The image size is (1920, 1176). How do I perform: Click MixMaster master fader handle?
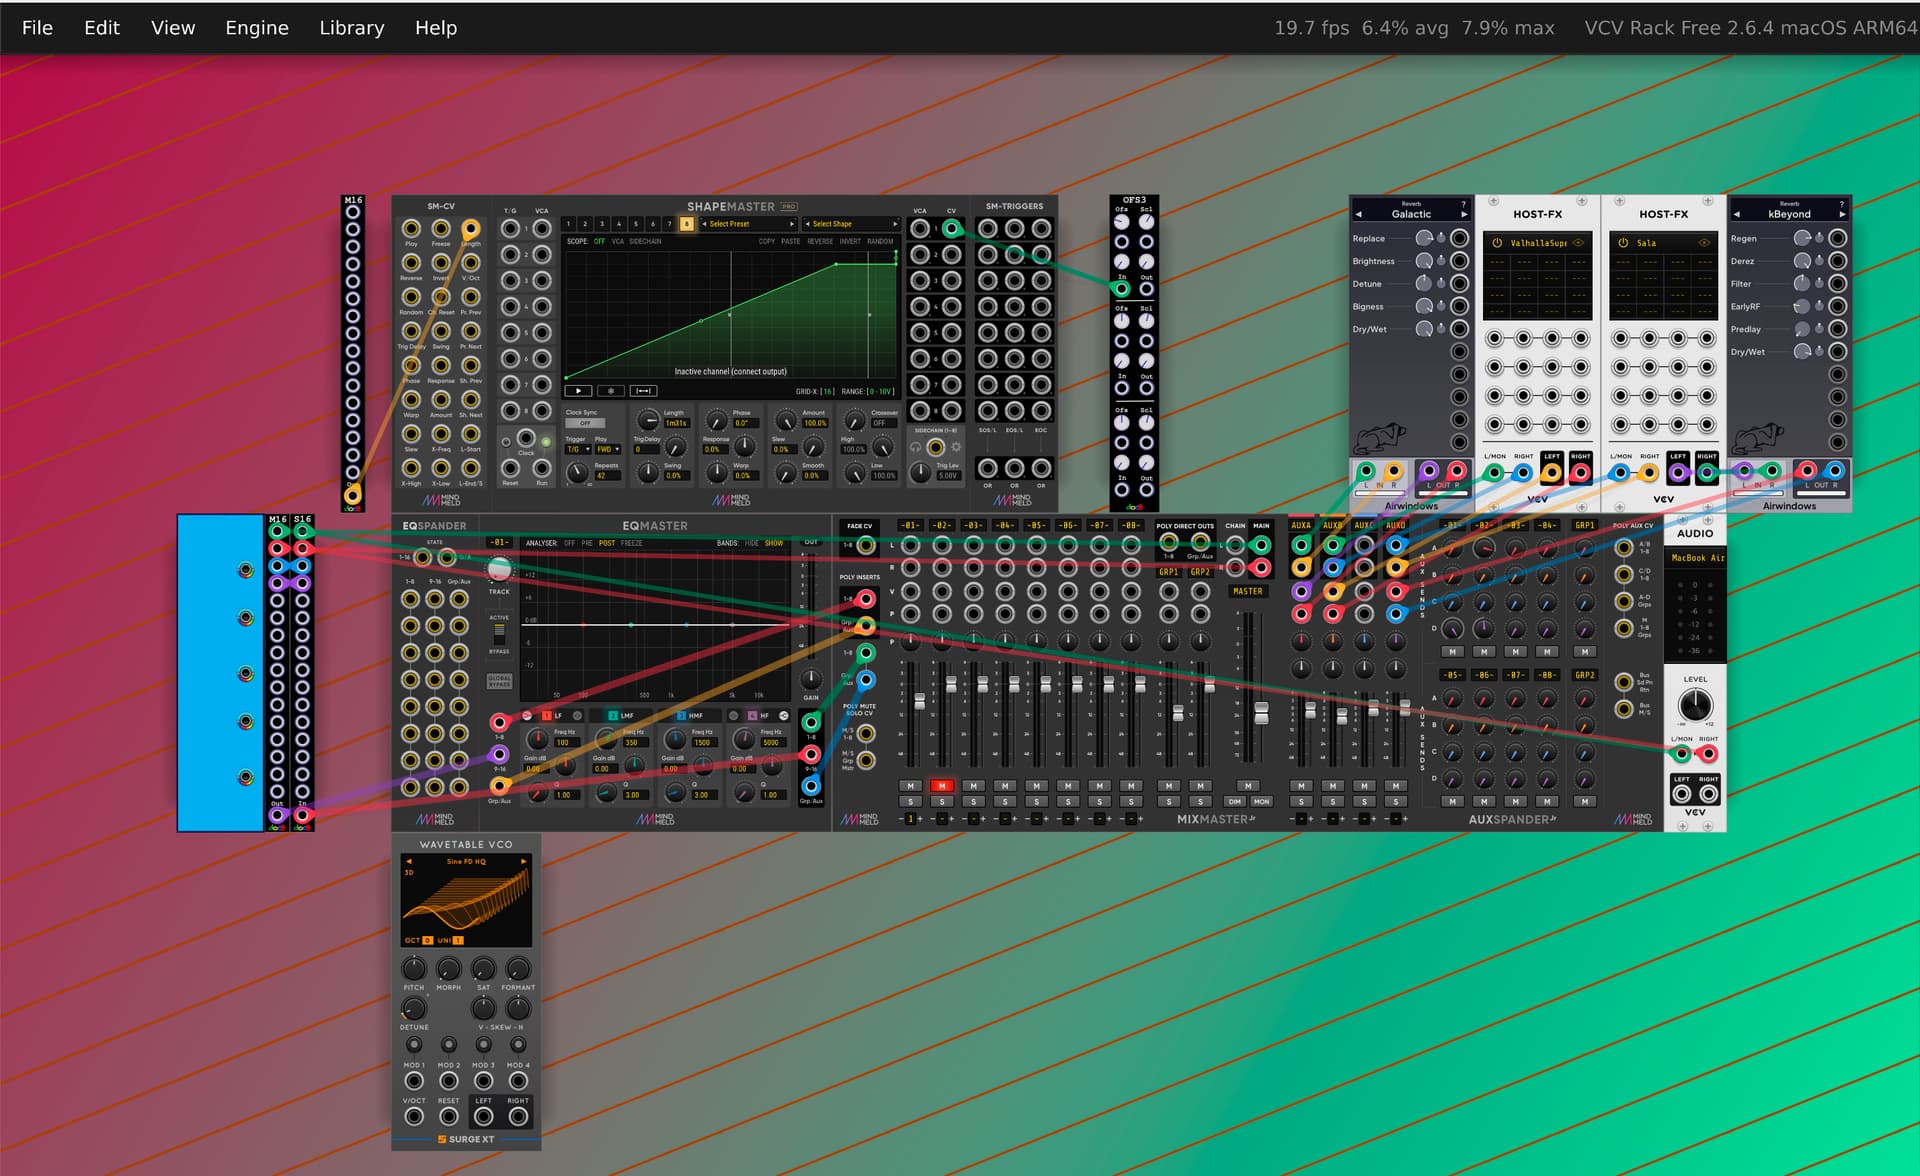tap(1261, 712)
